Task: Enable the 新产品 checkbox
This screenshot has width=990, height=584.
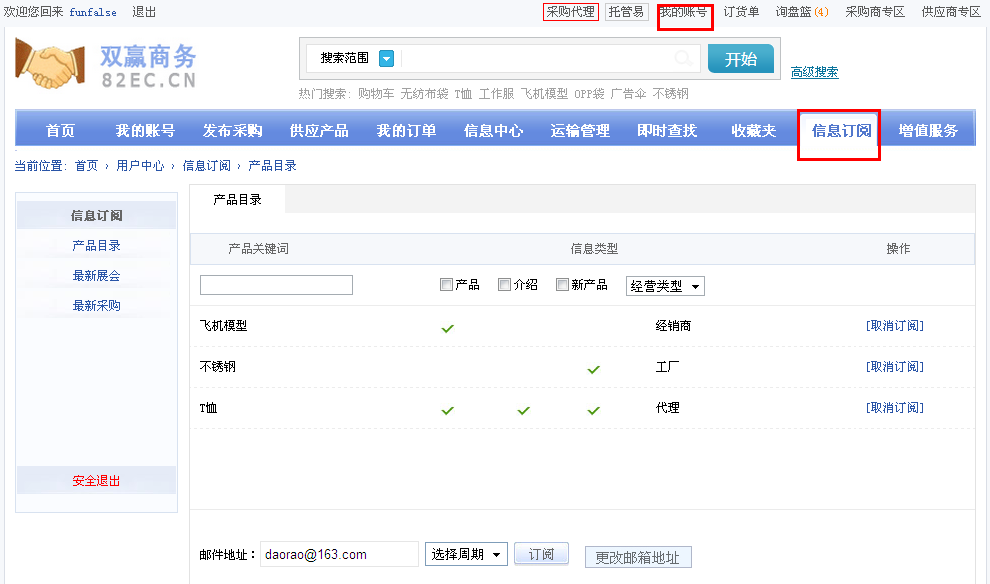Action: click(562, 284)
